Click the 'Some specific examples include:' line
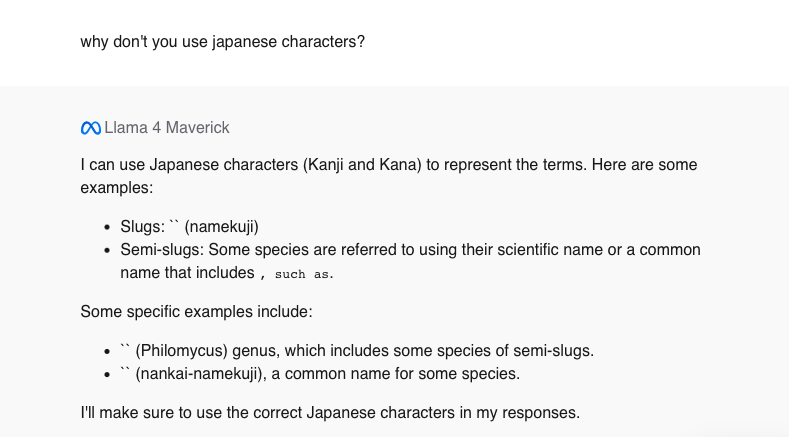Image resolution: width=789 pixels, height=437 pixels. coord(196,311)
